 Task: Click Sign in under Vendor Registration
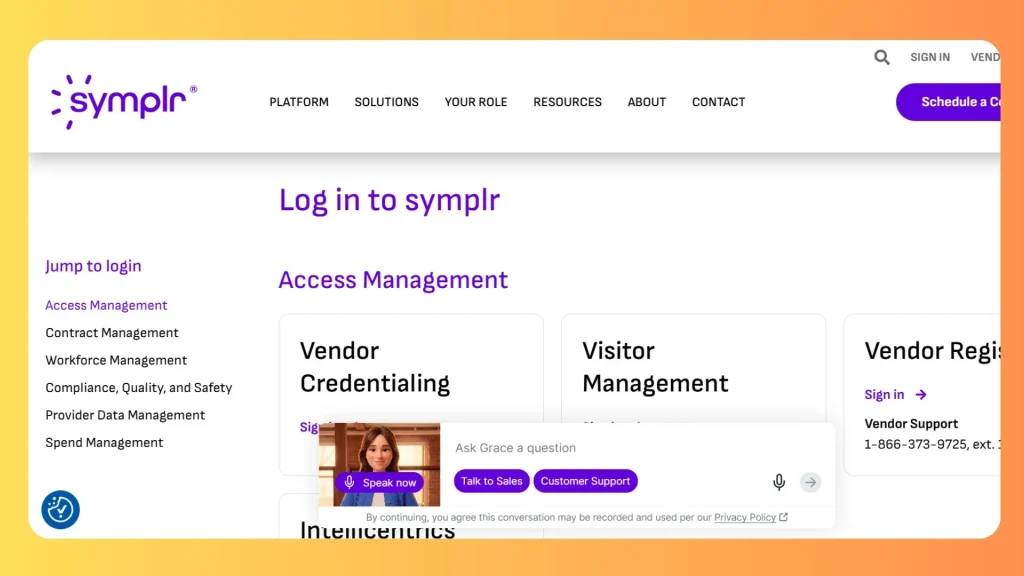pos(884,394)
